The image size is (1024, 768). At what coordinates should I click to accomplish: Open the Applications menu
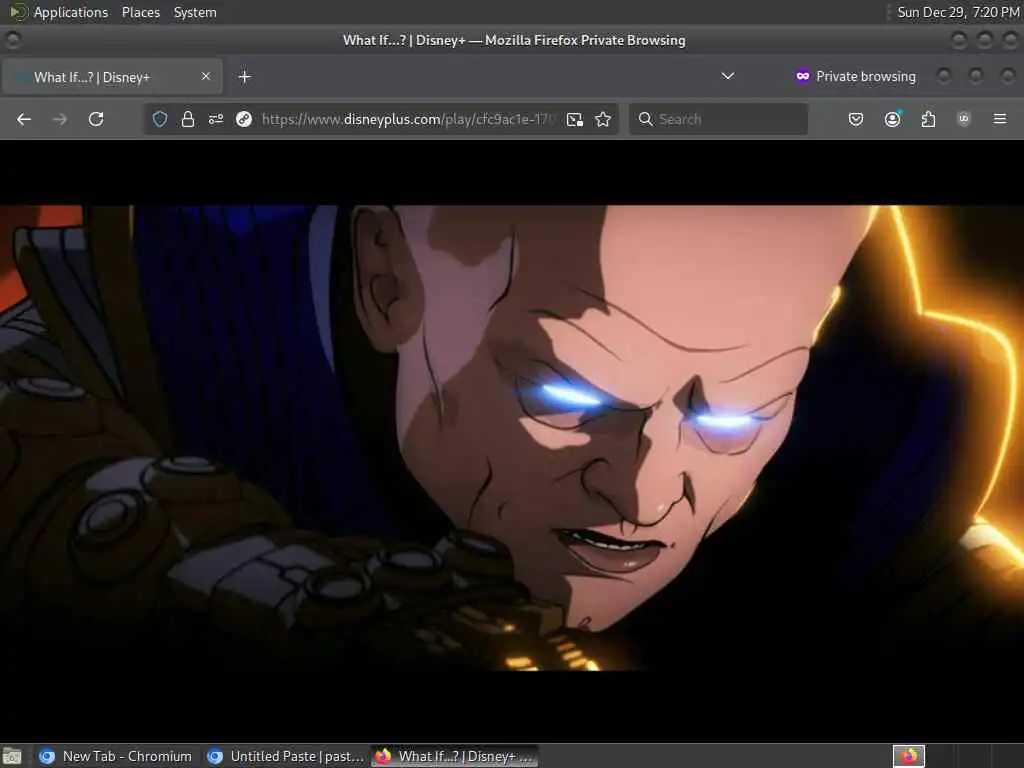[x=71, y=12]
